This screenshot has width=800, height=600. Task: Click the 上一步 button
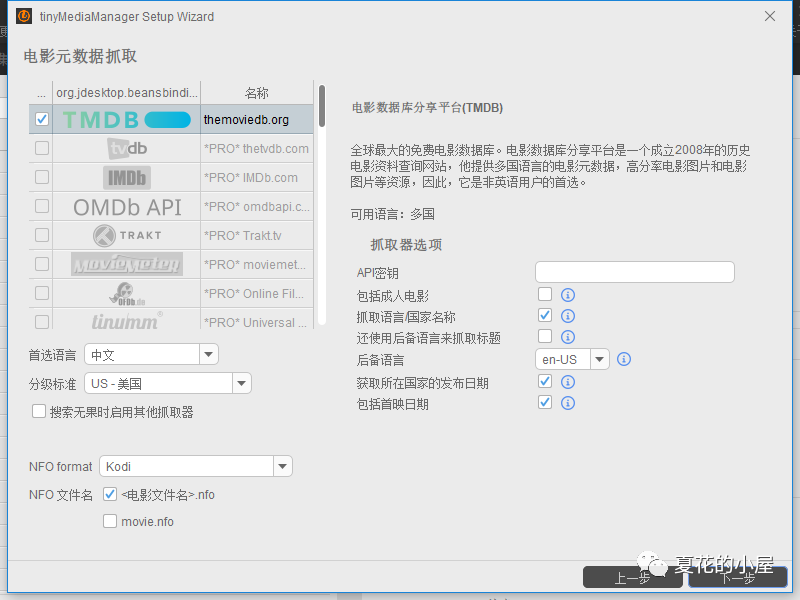click(632, 577)
